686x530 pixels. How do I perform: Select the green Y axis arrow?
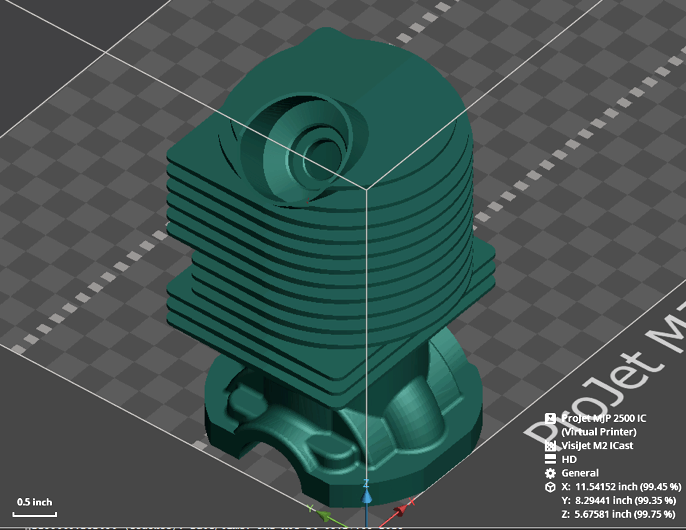tap(327, 516)
